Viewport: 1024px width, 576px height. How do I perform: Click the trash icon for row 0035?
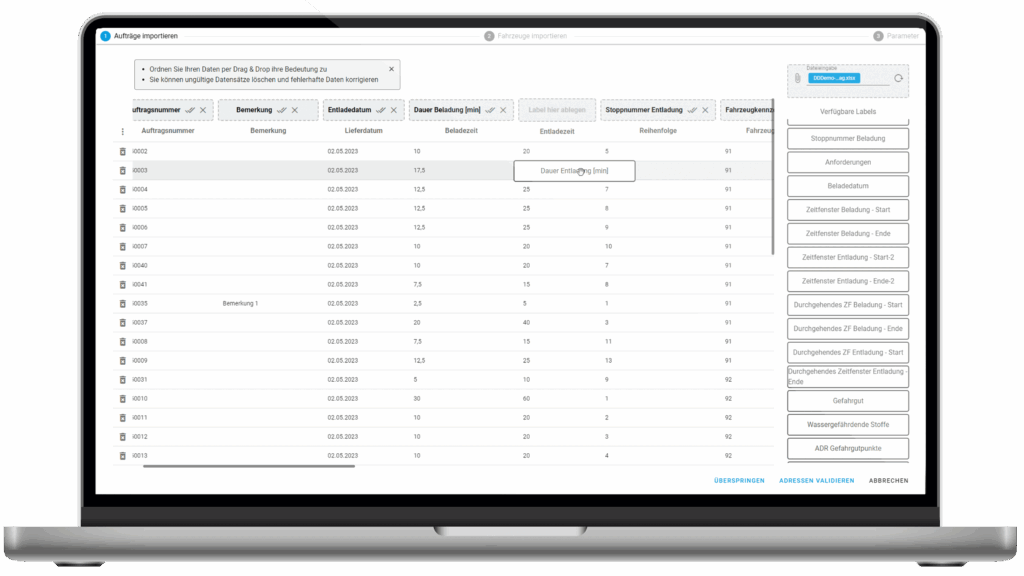point(123,303)
